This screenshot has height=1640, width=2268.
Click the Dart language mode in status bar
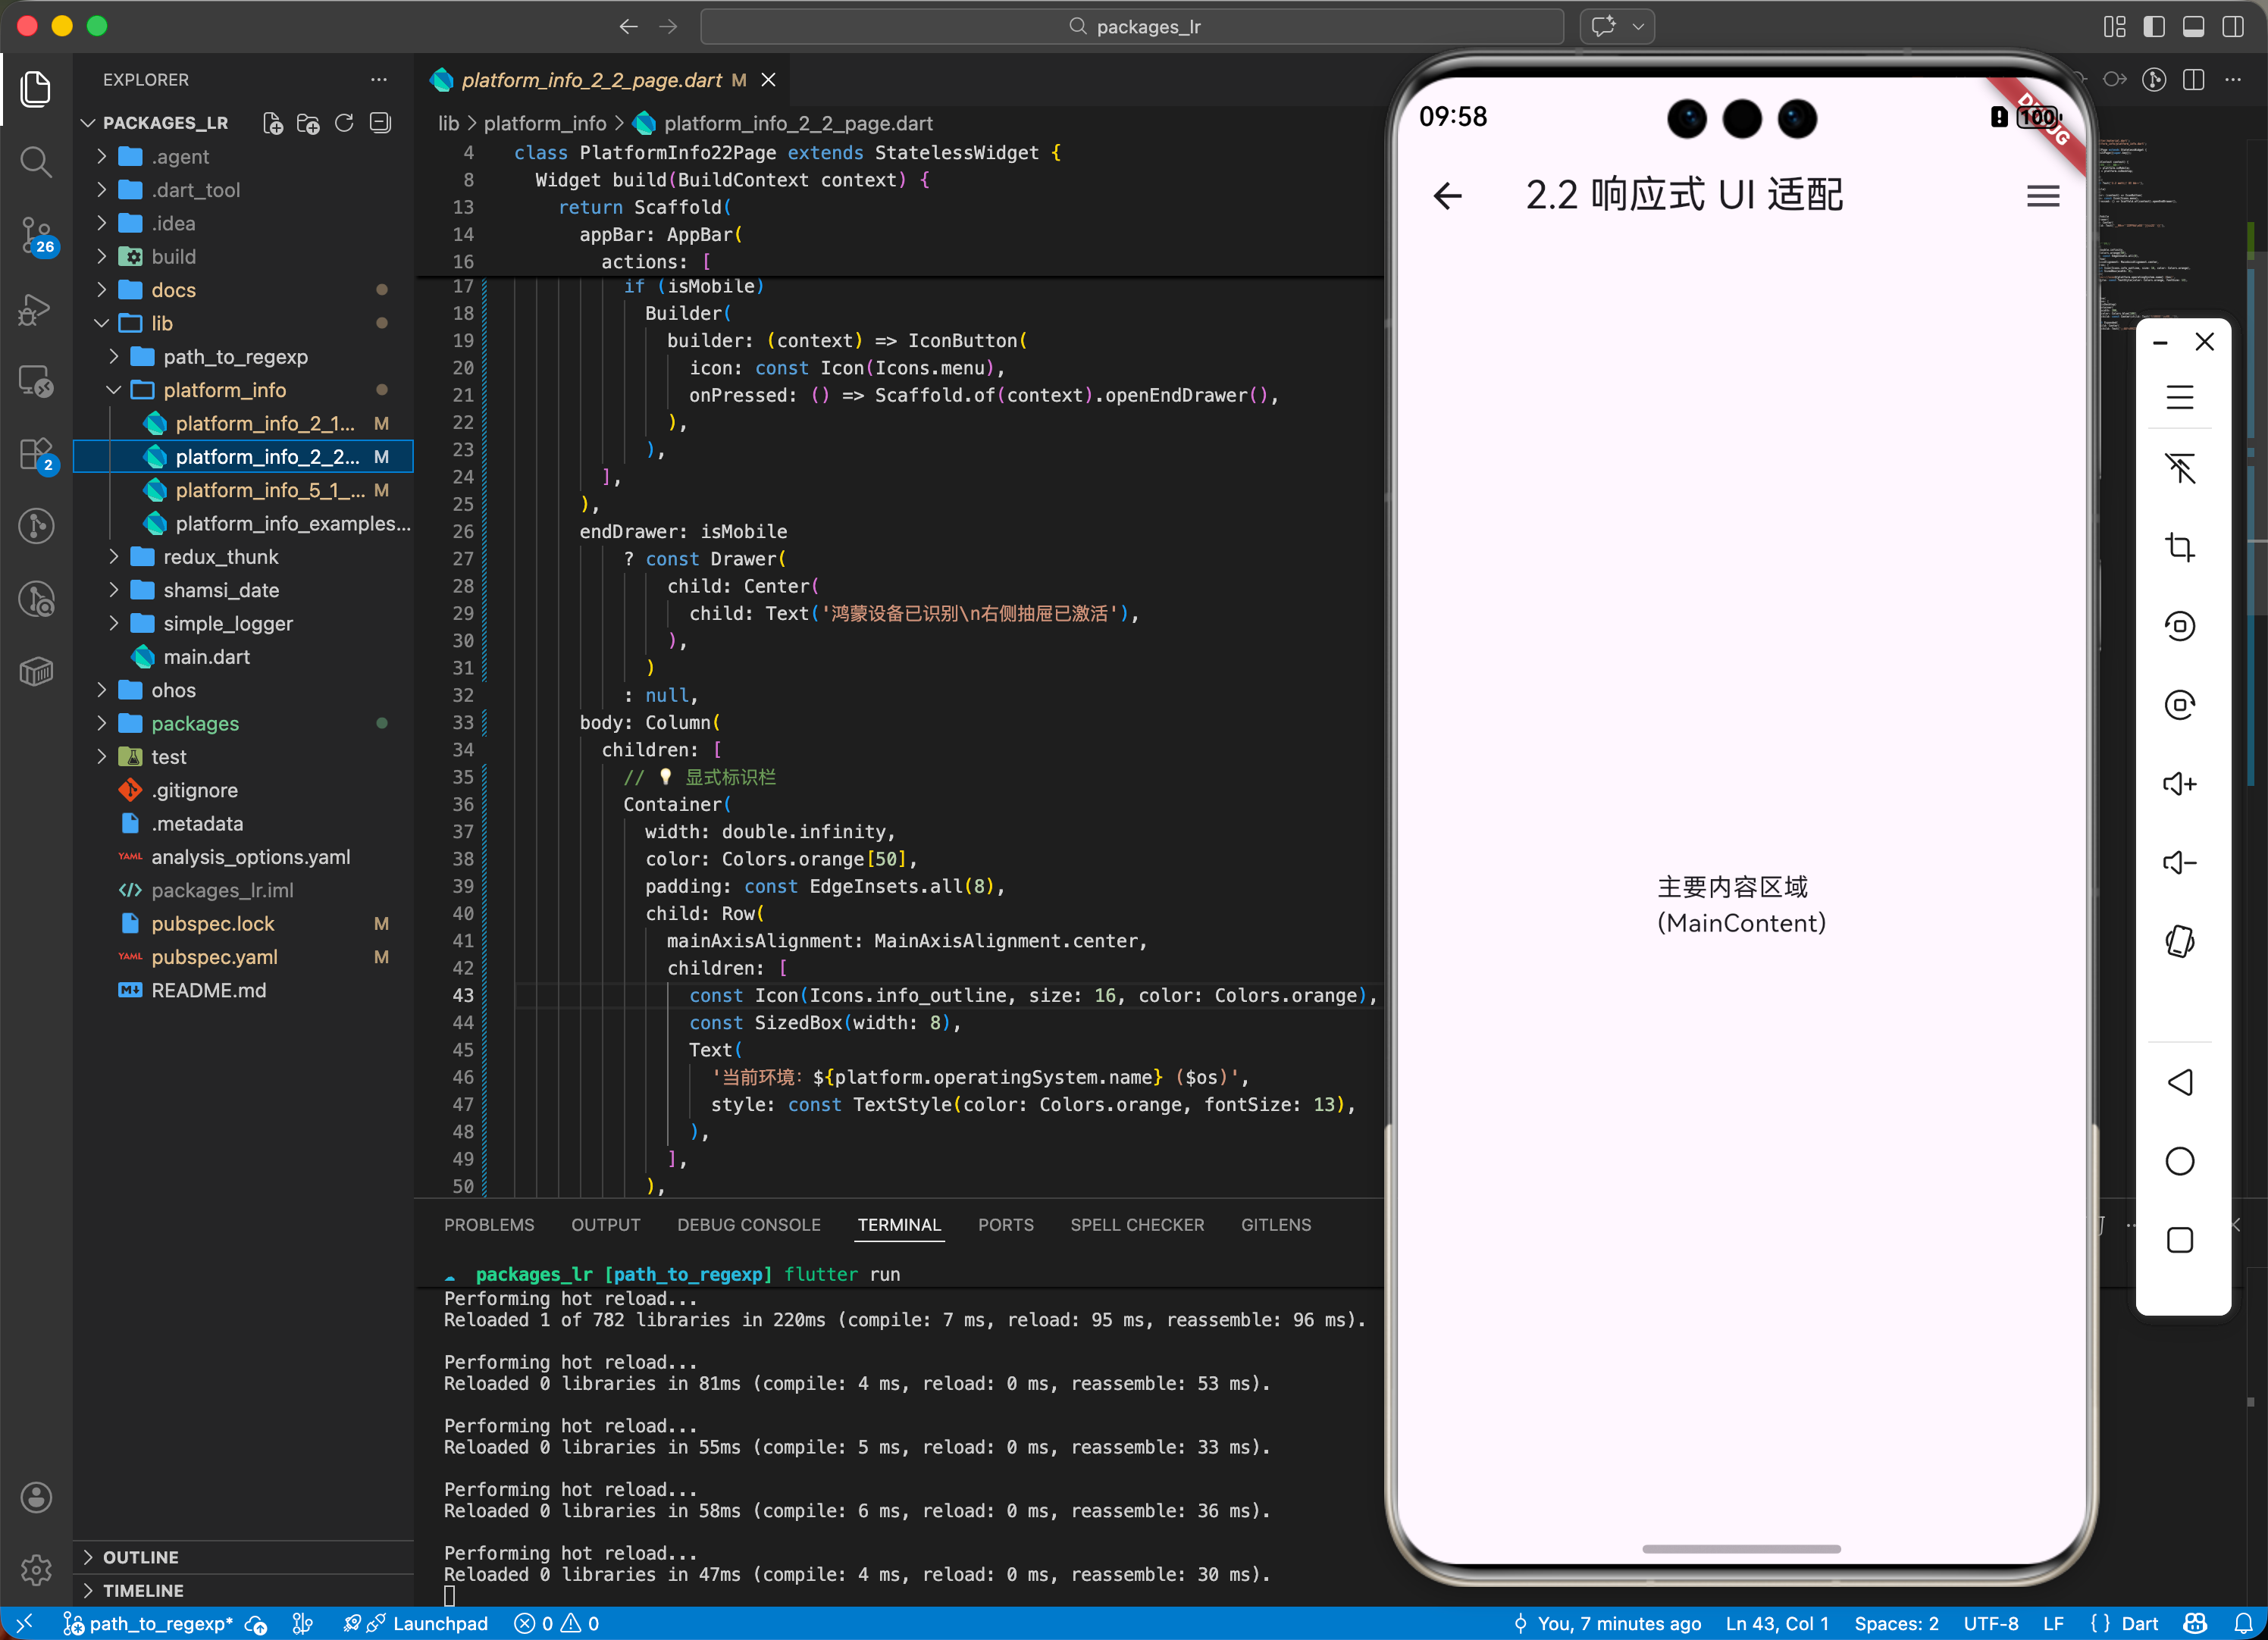2139,1623
